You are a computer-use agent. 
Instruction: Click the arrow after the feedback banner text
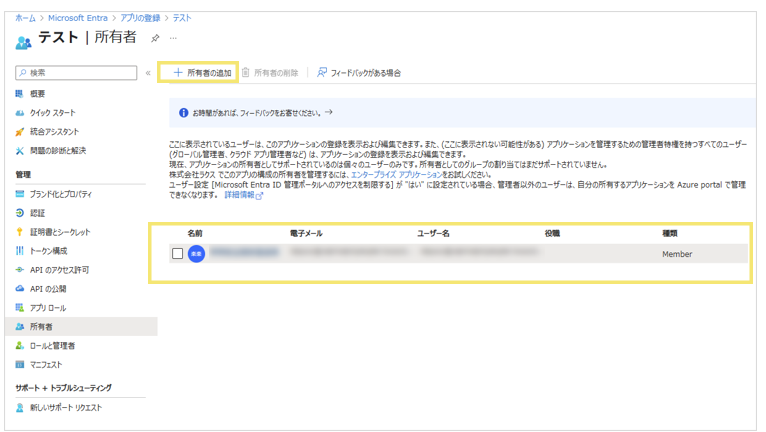[329, 112]
